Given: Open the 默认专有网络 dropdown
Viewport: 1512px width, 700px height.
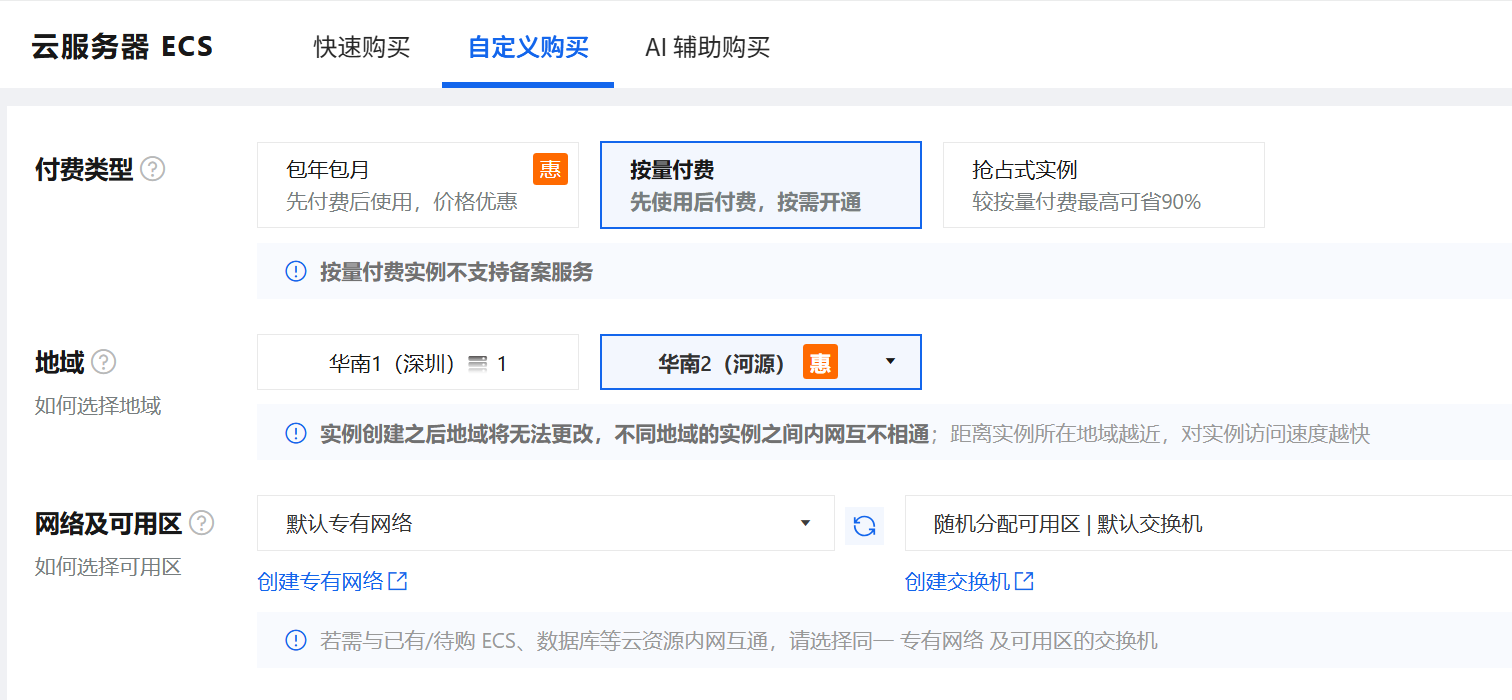Looking at the screenshot, I should coord(546,523).
